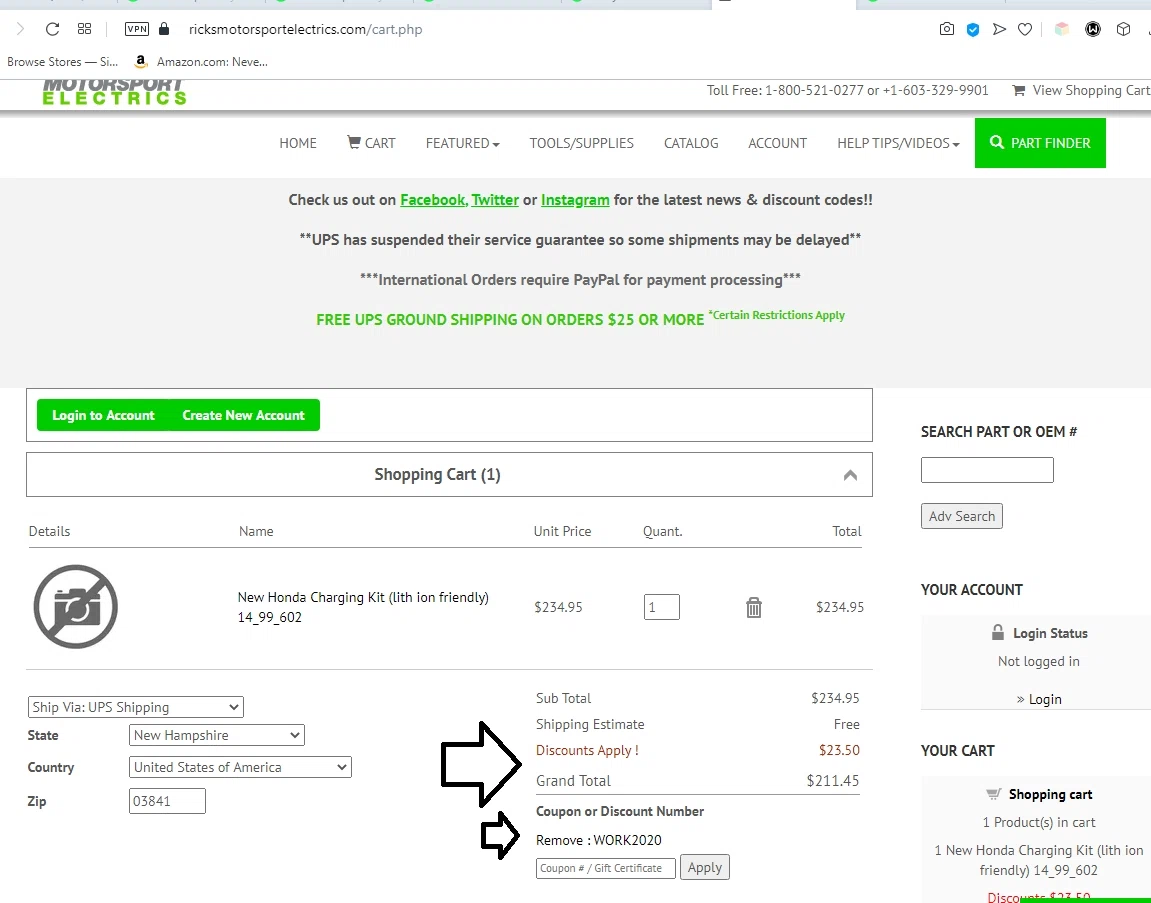This screenshot has height=903, width=1151.
Task: Click the Coupon # / Gift Certificate field
Action: coord(606,868)
